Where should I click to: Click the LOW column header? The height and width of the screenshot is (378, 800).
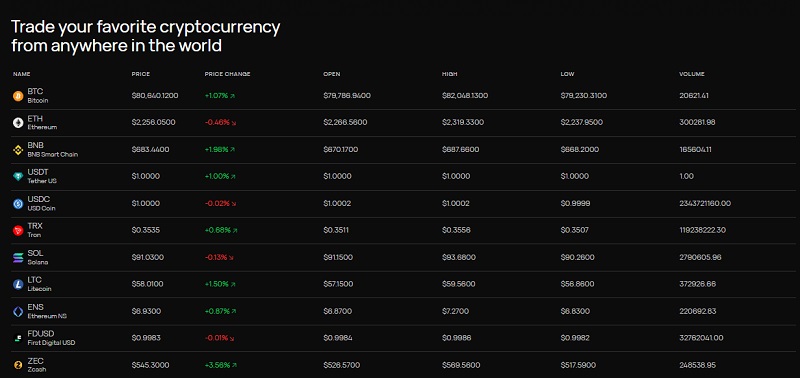click(x=567, y=74)
